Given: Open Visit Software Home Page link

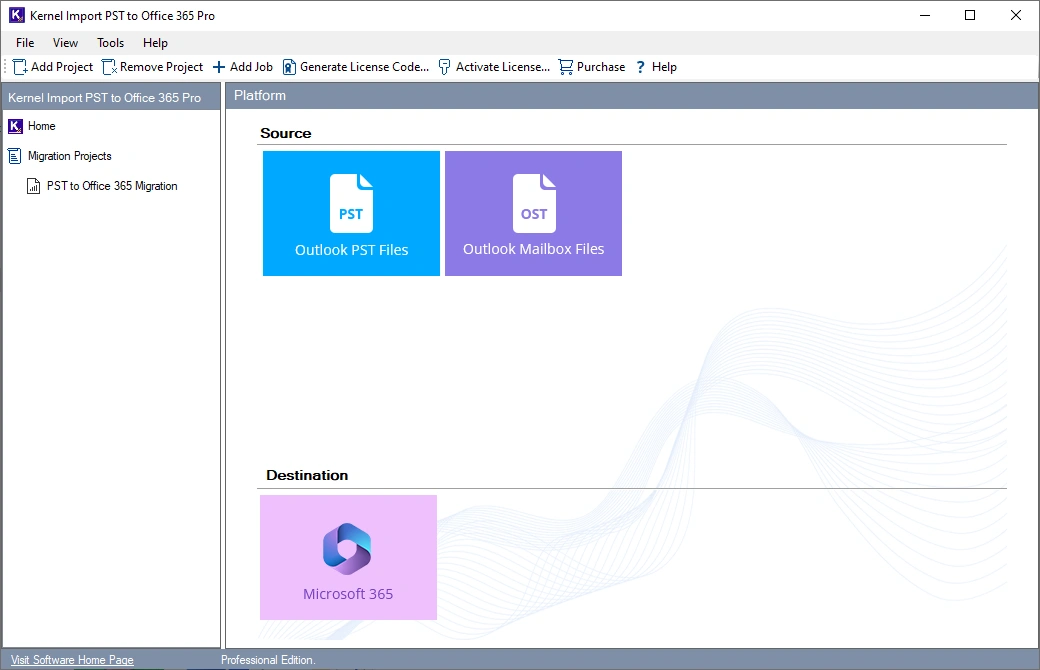Looking at the screenshot, I should point(72,659).
